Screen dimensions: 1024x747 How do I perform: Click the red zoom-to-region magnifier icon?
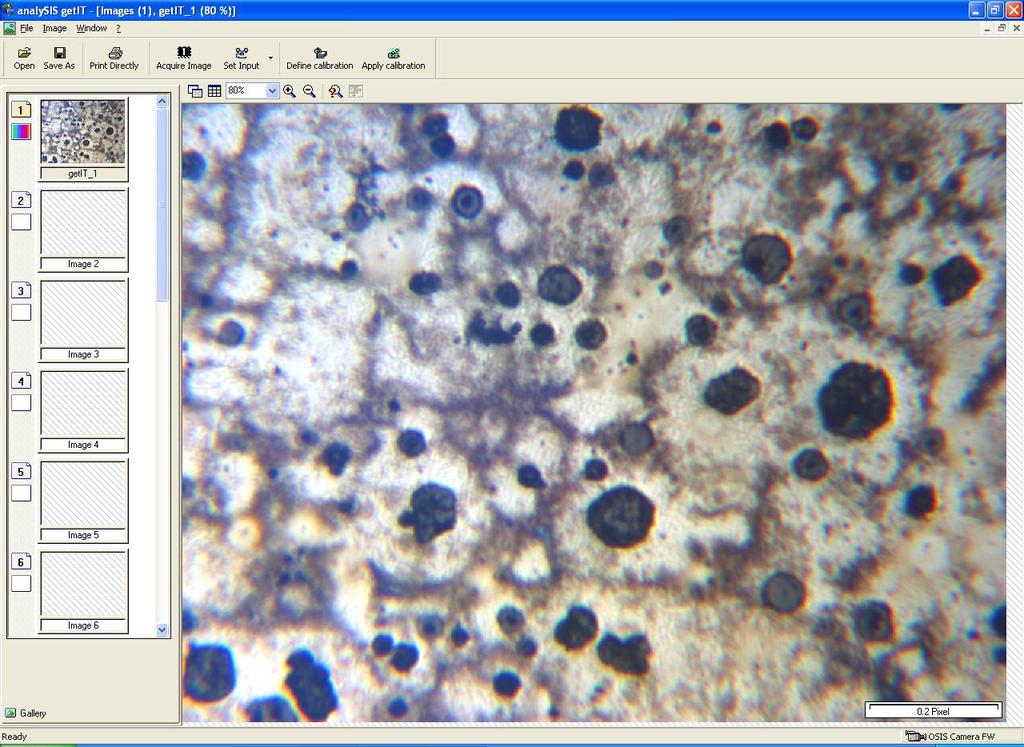pos(336,91)
